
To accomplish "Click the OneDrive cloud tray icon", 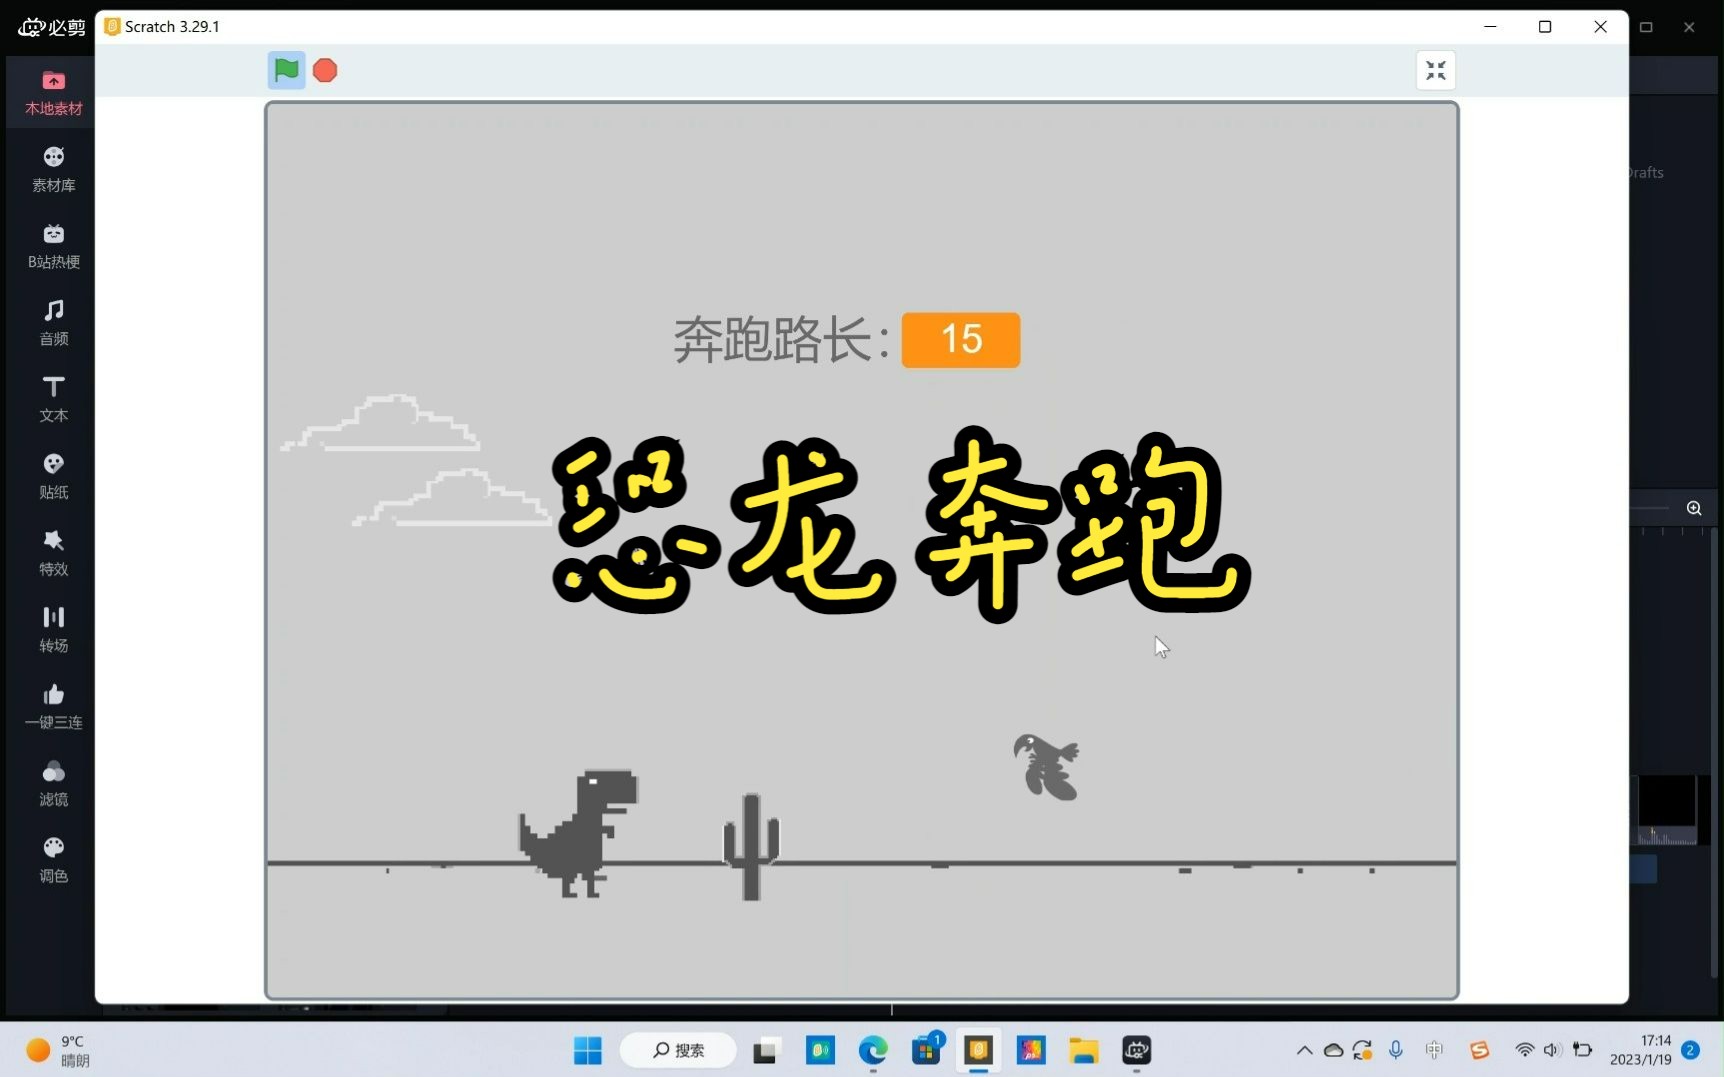I will (1333, 1050).
